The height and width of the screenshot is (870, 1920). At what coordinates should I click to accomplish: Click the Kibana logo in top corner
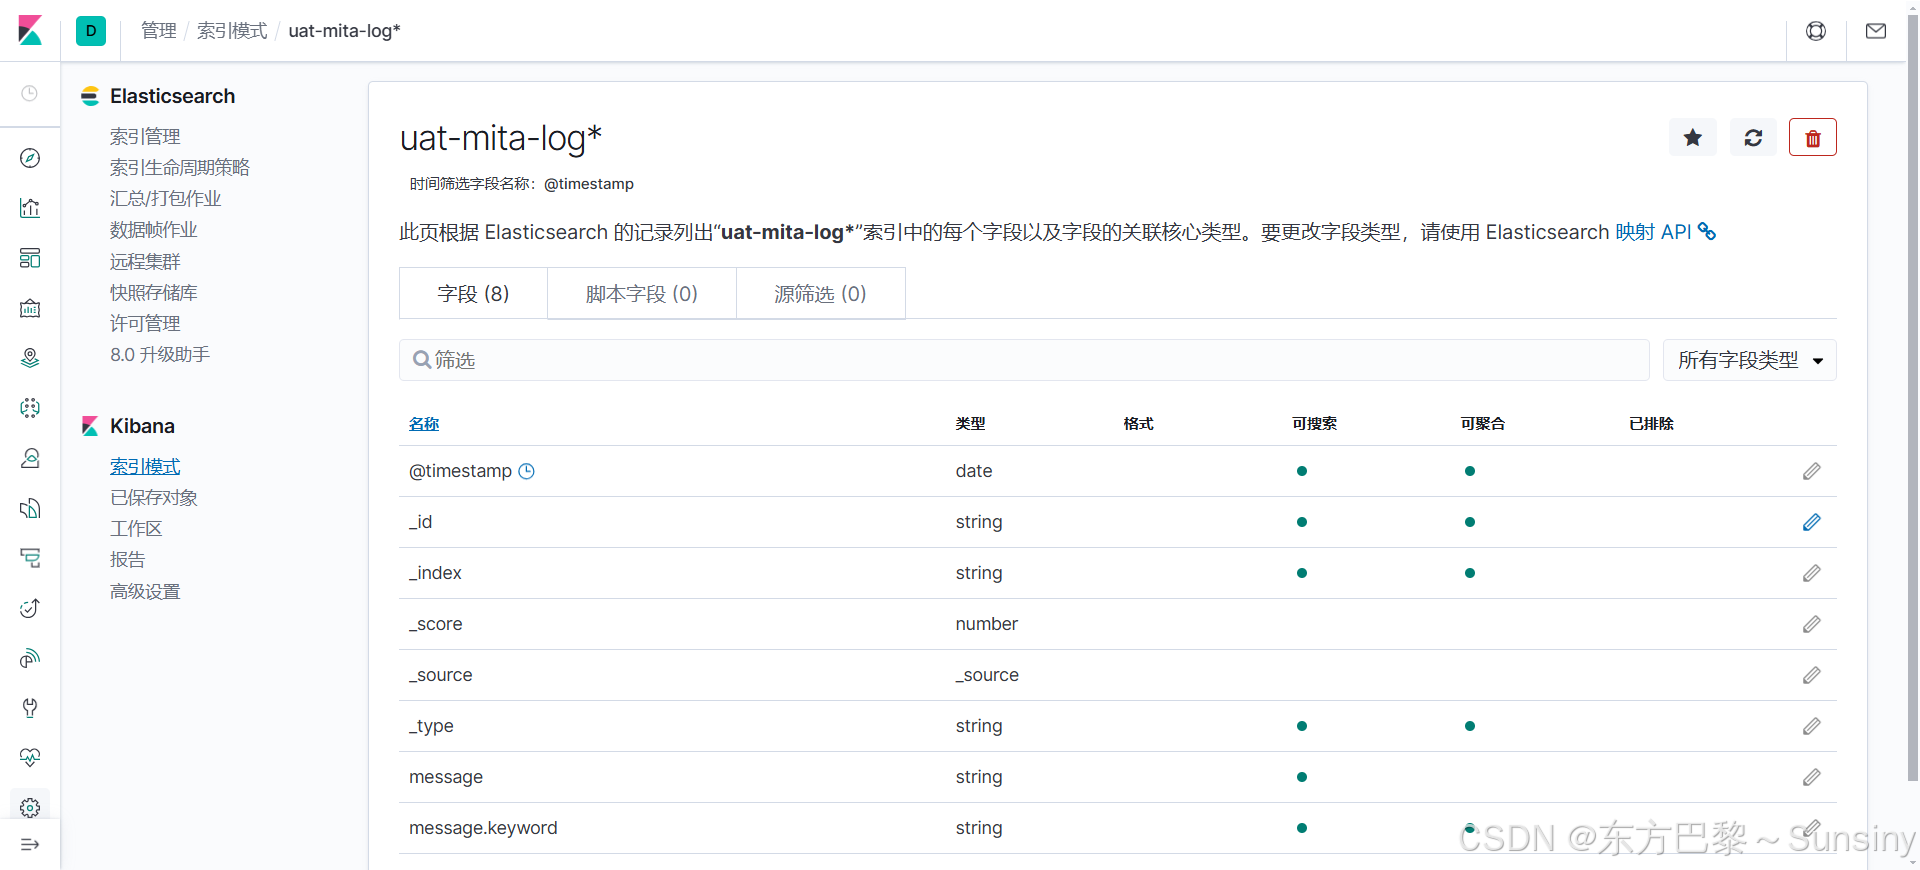tap(30, 30)
